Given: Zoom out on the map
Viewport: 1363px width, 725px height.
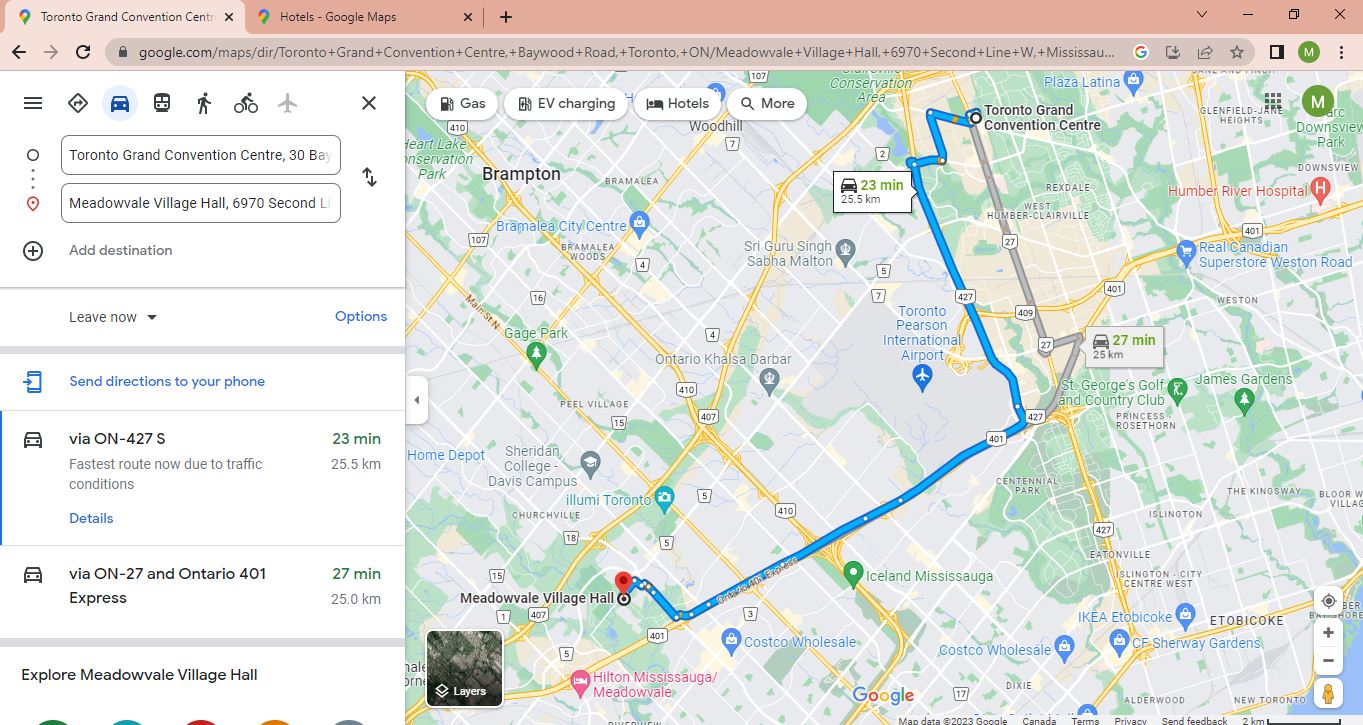Looking at the screenshot, I should pos(1328,660).
